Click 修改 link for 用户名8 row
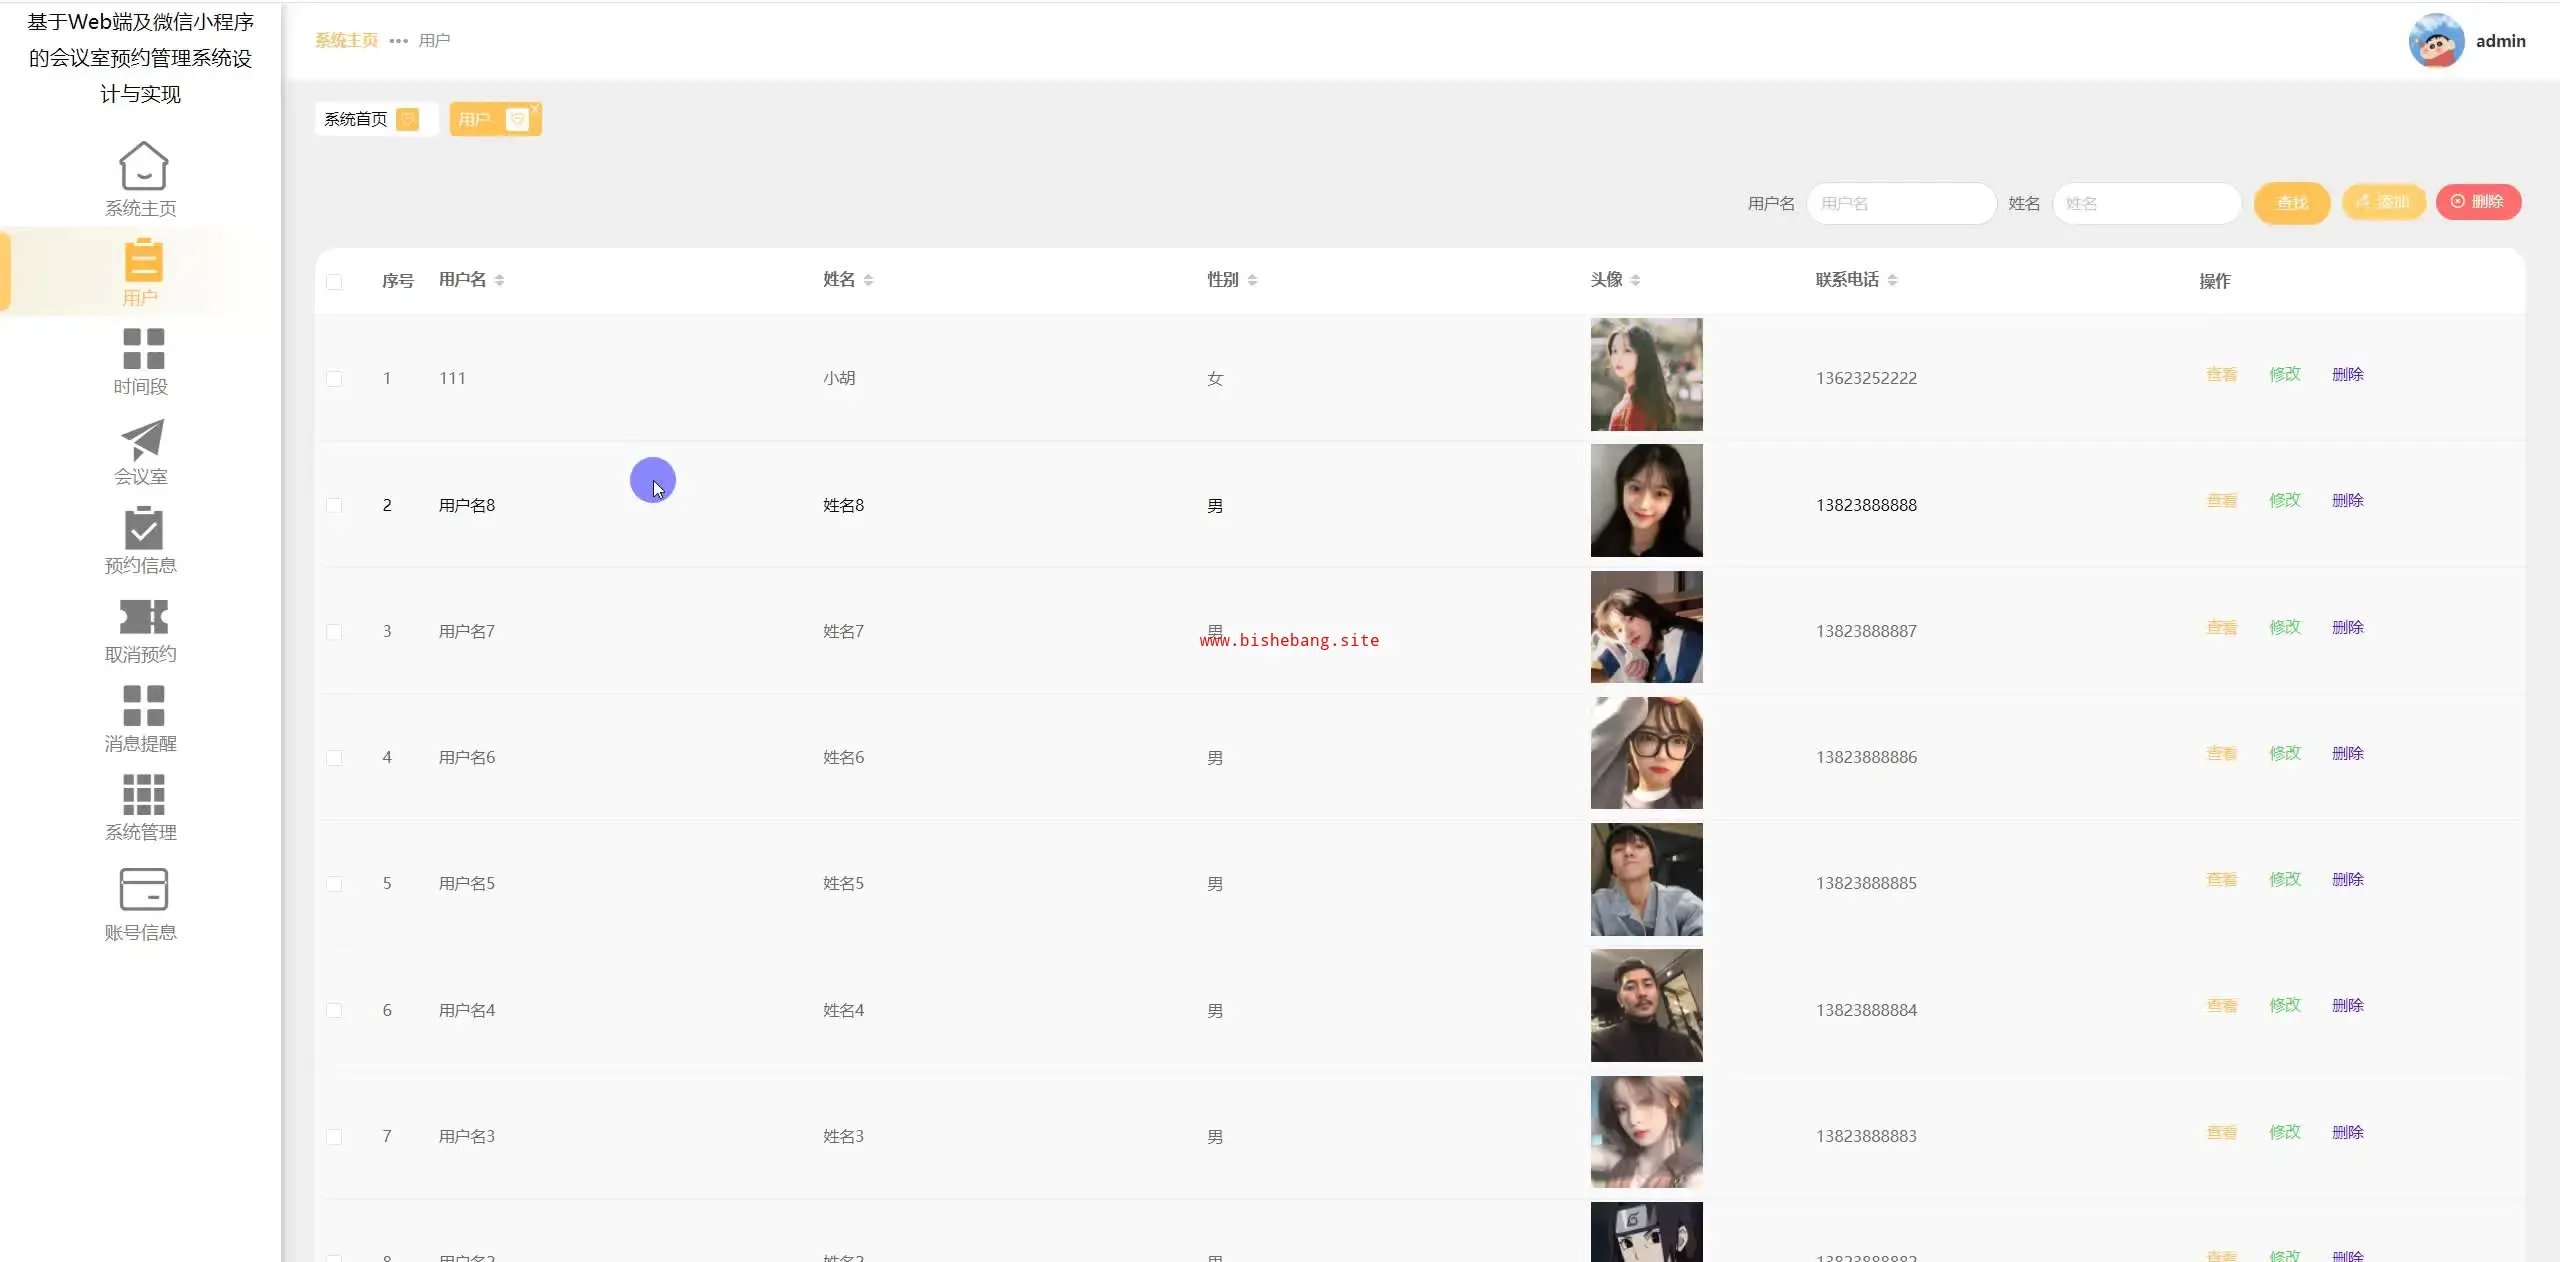The height and width of the screenshot is (1262, 2560). 2284,500
